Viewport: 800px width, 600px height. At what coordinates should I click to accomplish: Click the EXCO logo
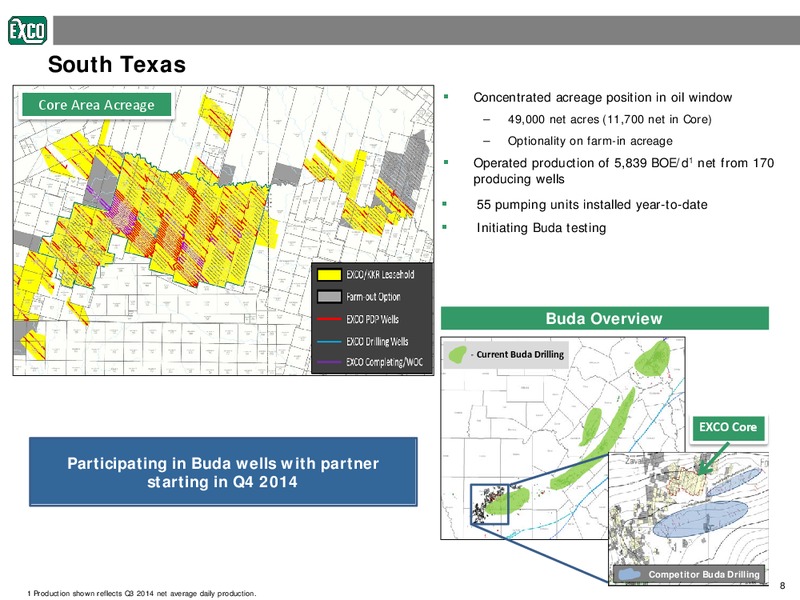(x=28, y=30)
